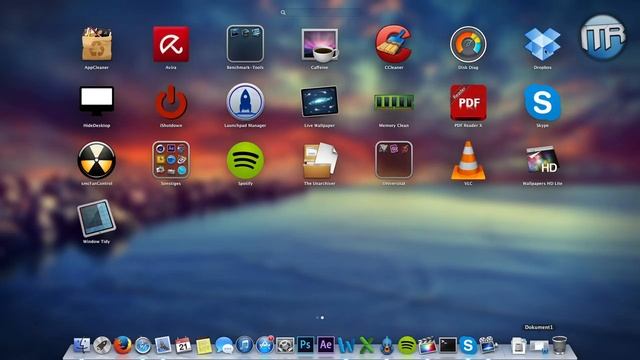
Task: Open the iShutdown power app
Action: coord(171,102)
